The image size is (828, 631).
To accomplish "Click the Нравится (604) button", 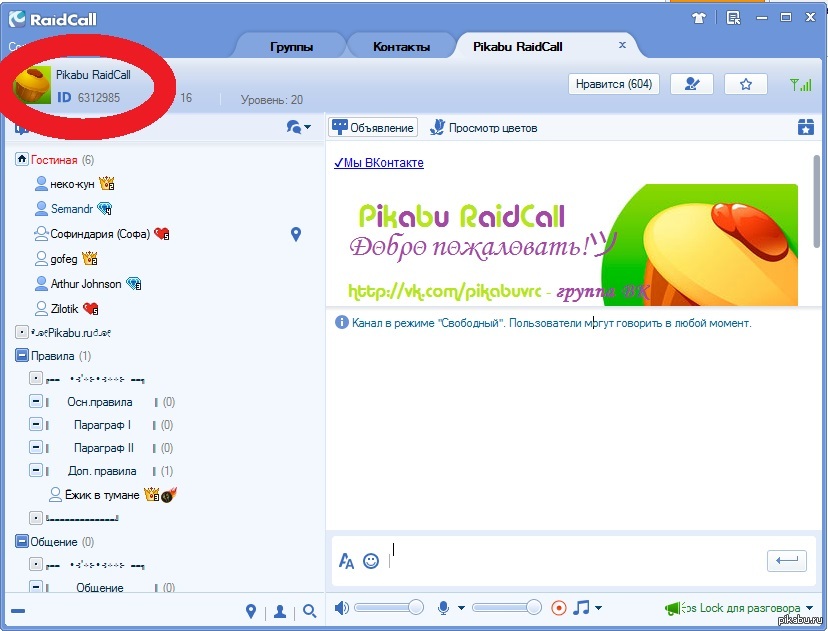I will tap(614, 84).
